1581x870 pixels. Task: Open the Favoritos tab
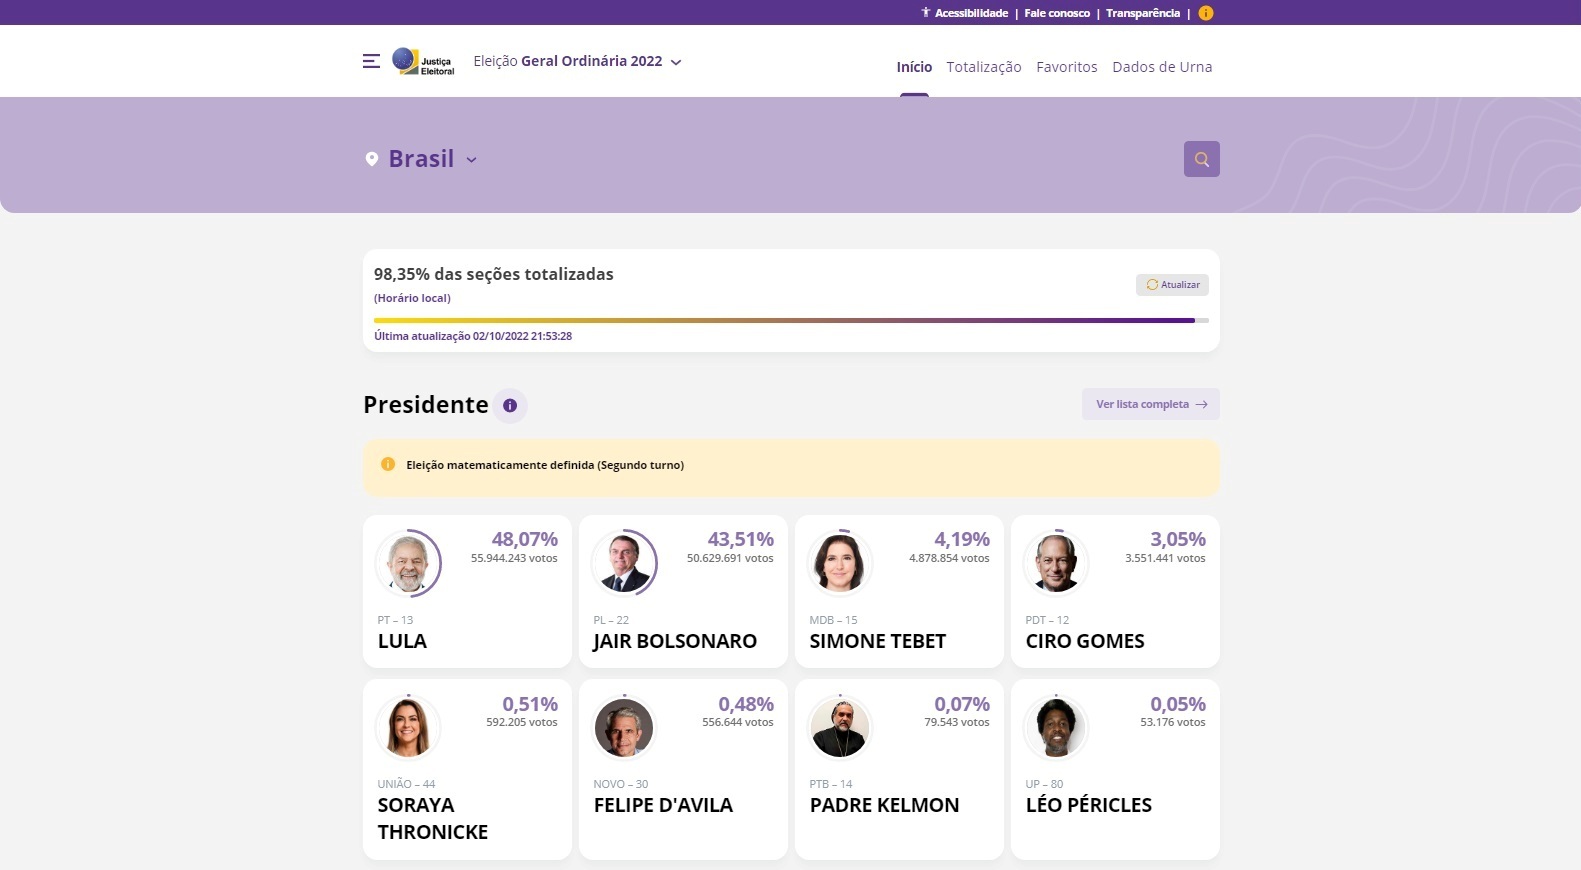click(x=1066, y=67)
